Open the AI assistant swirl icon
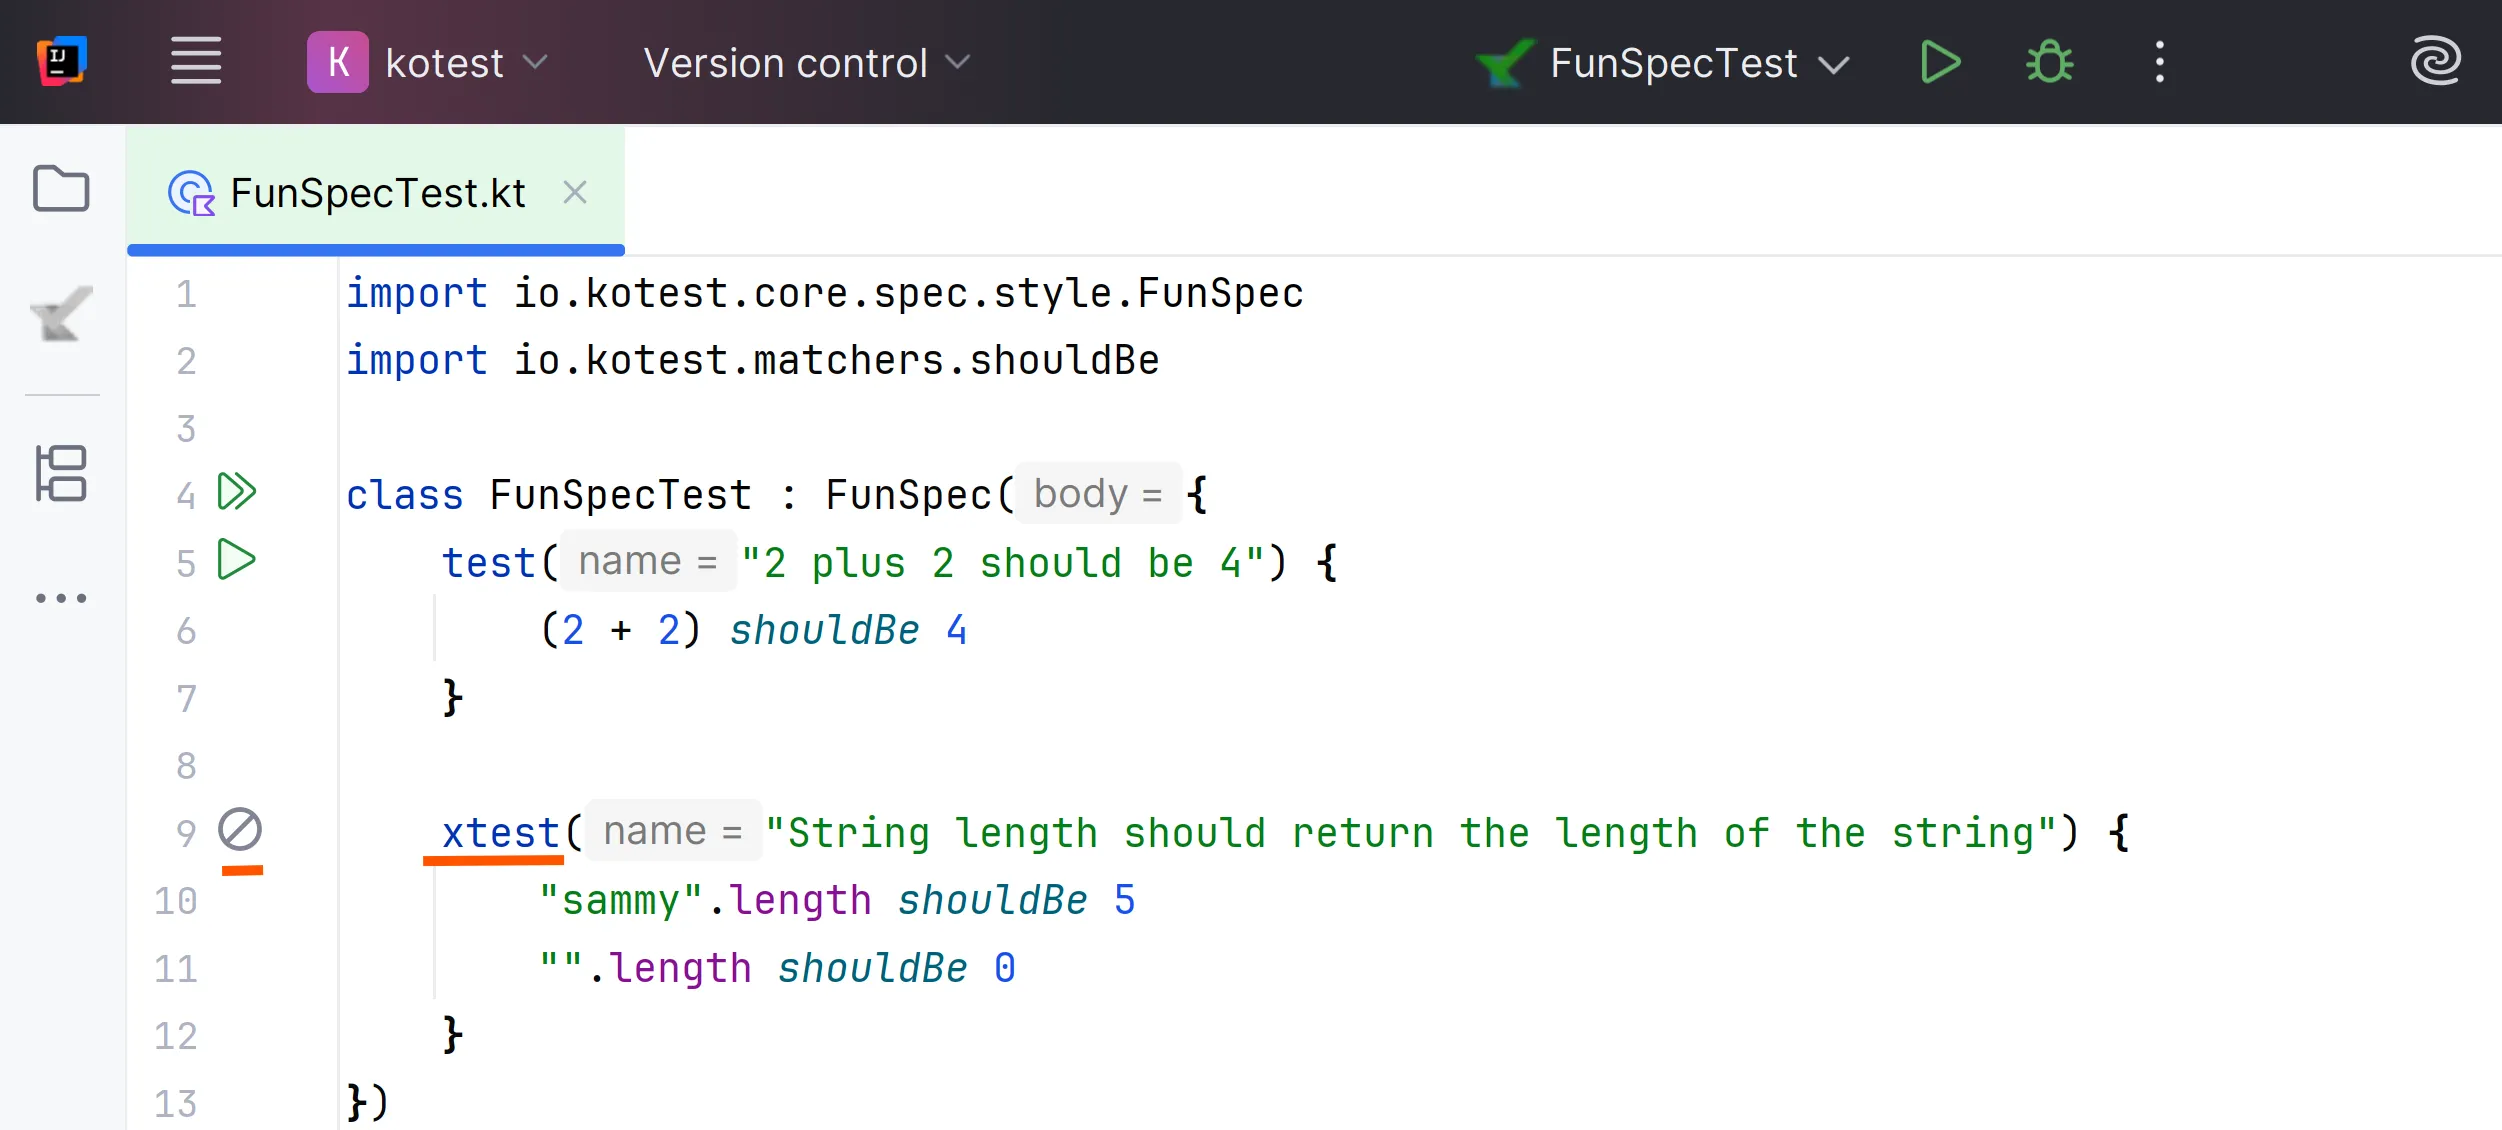Image resolution: width=2502 pixels, height=1130 pixels. (x=2434, y=62)
